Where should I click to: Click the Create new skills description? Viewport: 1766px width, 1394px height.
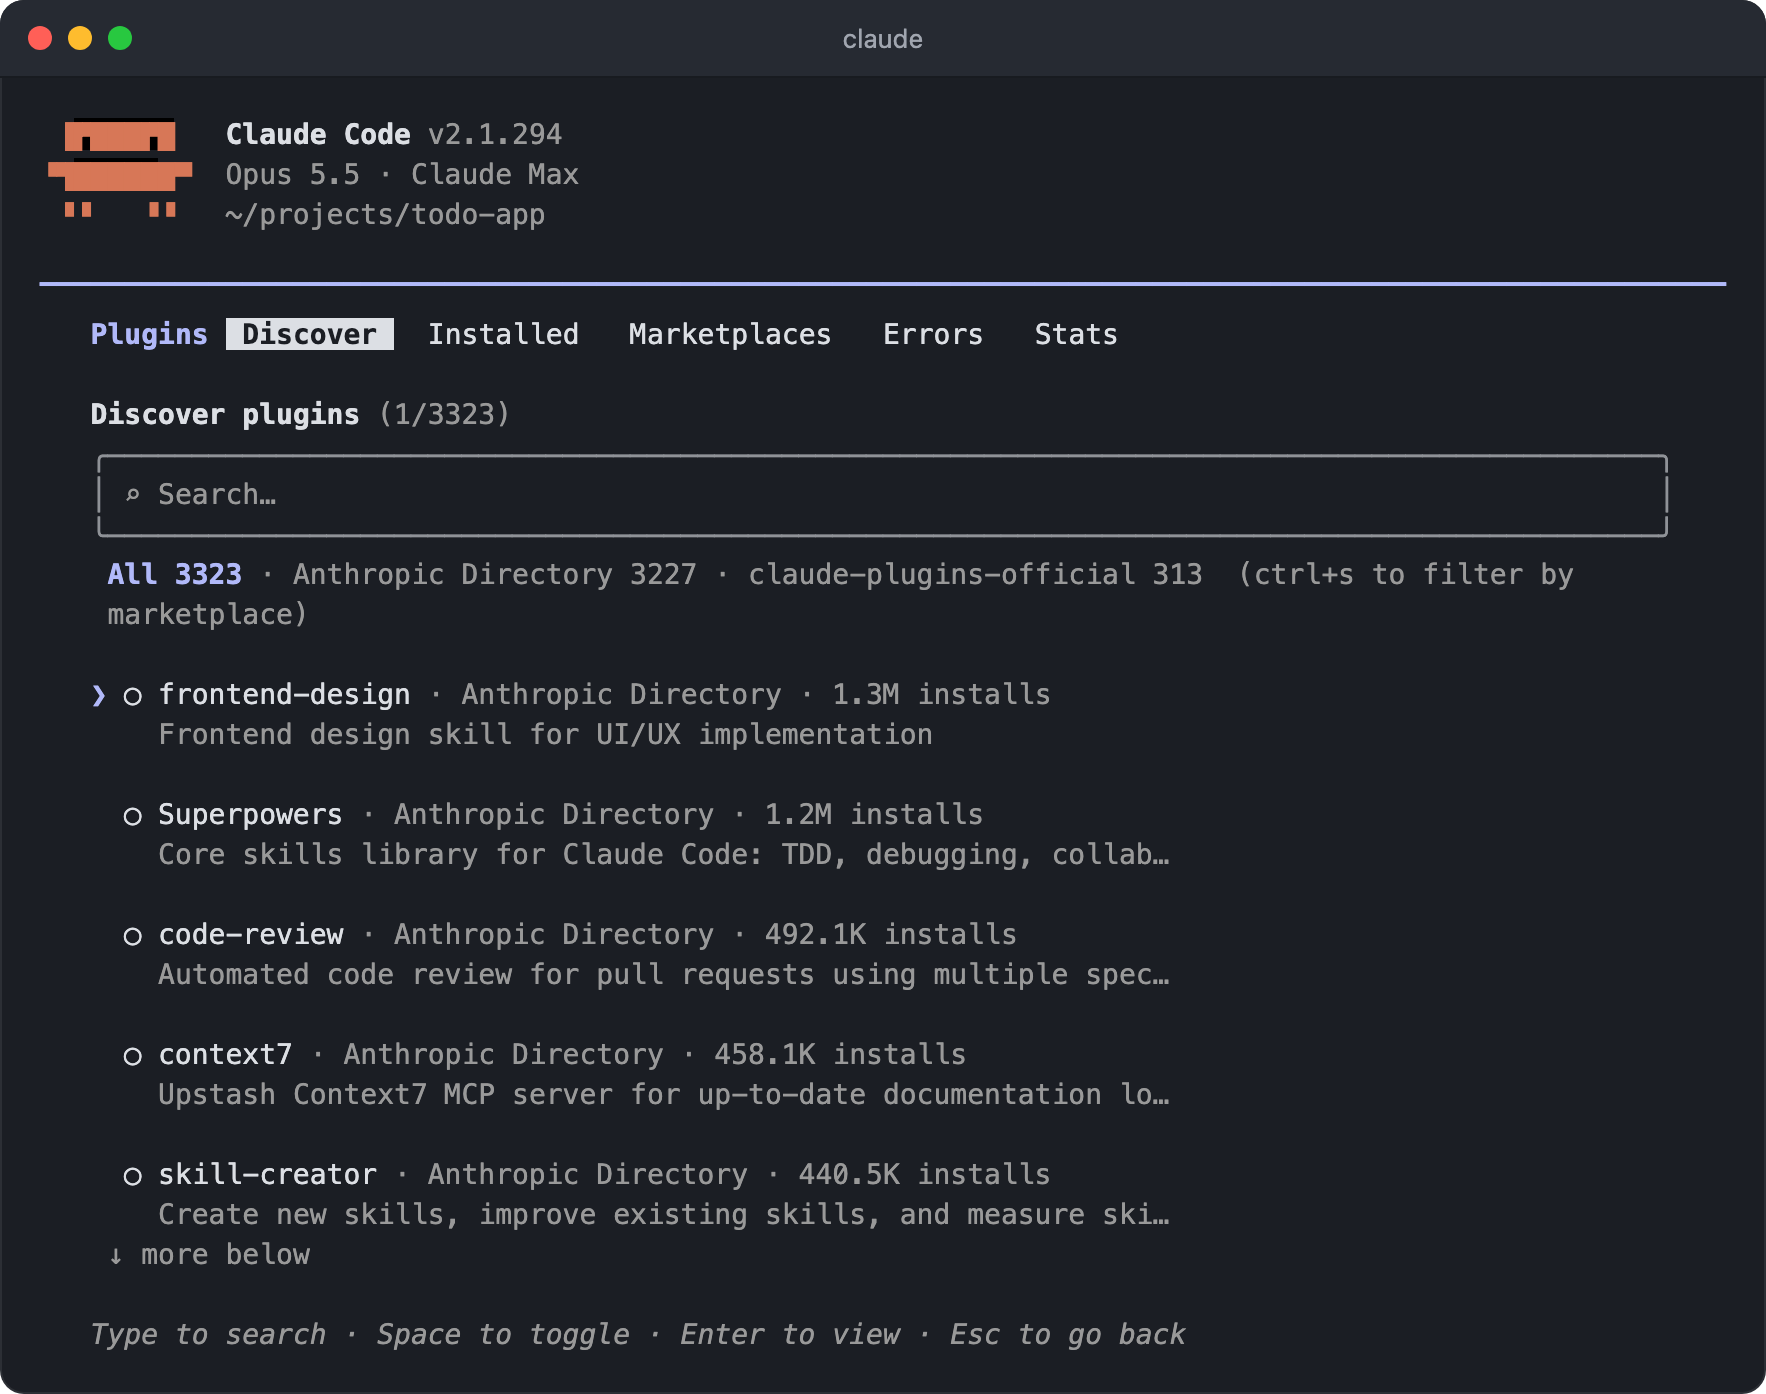pyautogui.click(x=664, y=1214)
